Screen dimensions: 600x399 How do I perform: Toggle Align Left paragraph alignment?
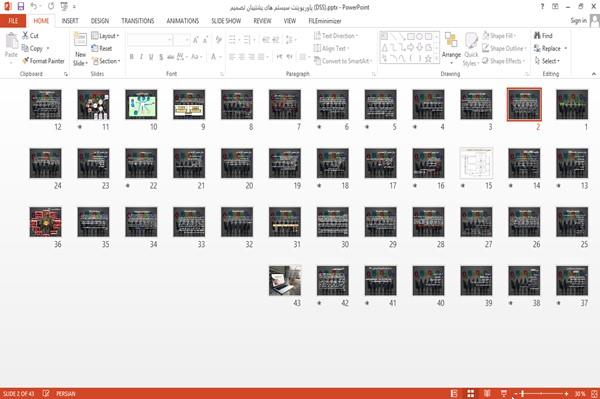coord(232,57)
